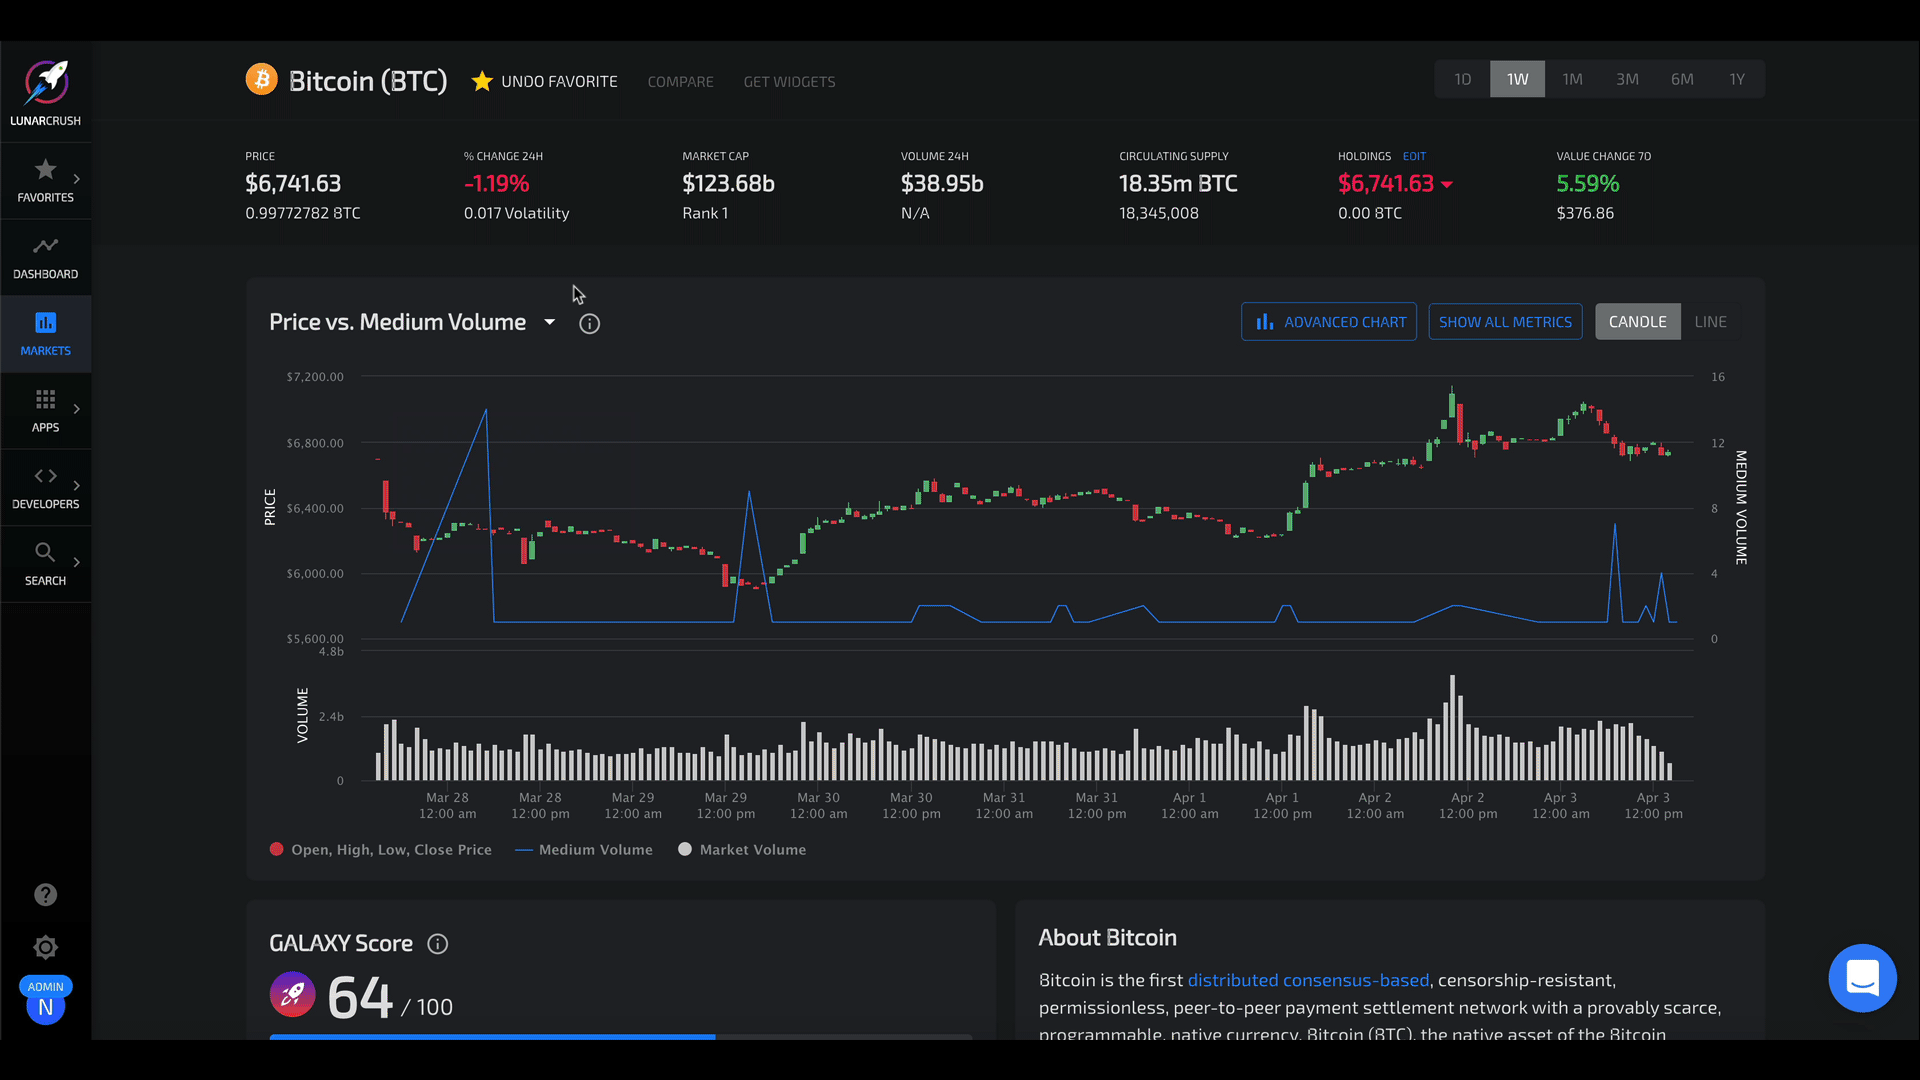
Task: Click circulating supply 18.35m BTC
Action: coord(1178,184)
